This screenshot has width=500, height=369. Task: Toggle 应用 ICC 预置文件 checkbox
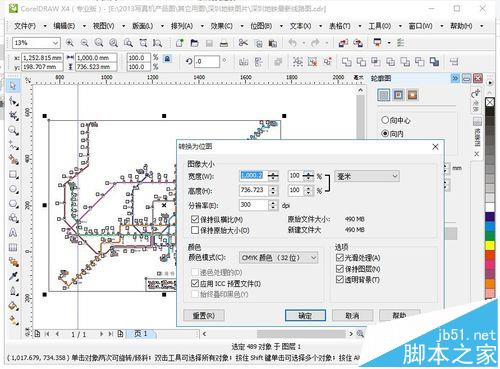(195, 284)
